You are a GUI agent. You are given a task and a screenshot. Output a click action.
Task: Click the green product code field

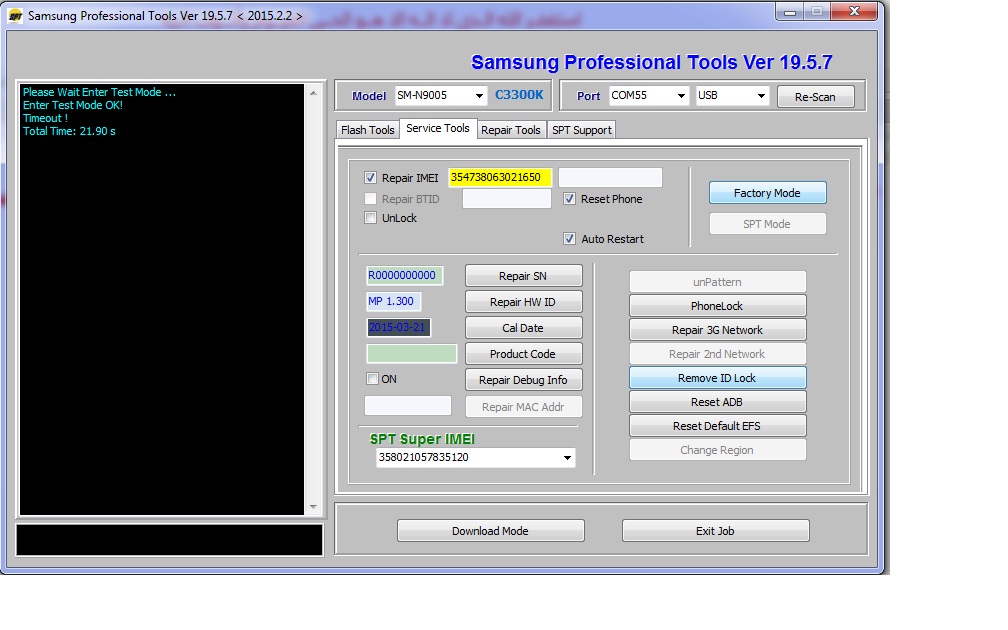point(411,354)
